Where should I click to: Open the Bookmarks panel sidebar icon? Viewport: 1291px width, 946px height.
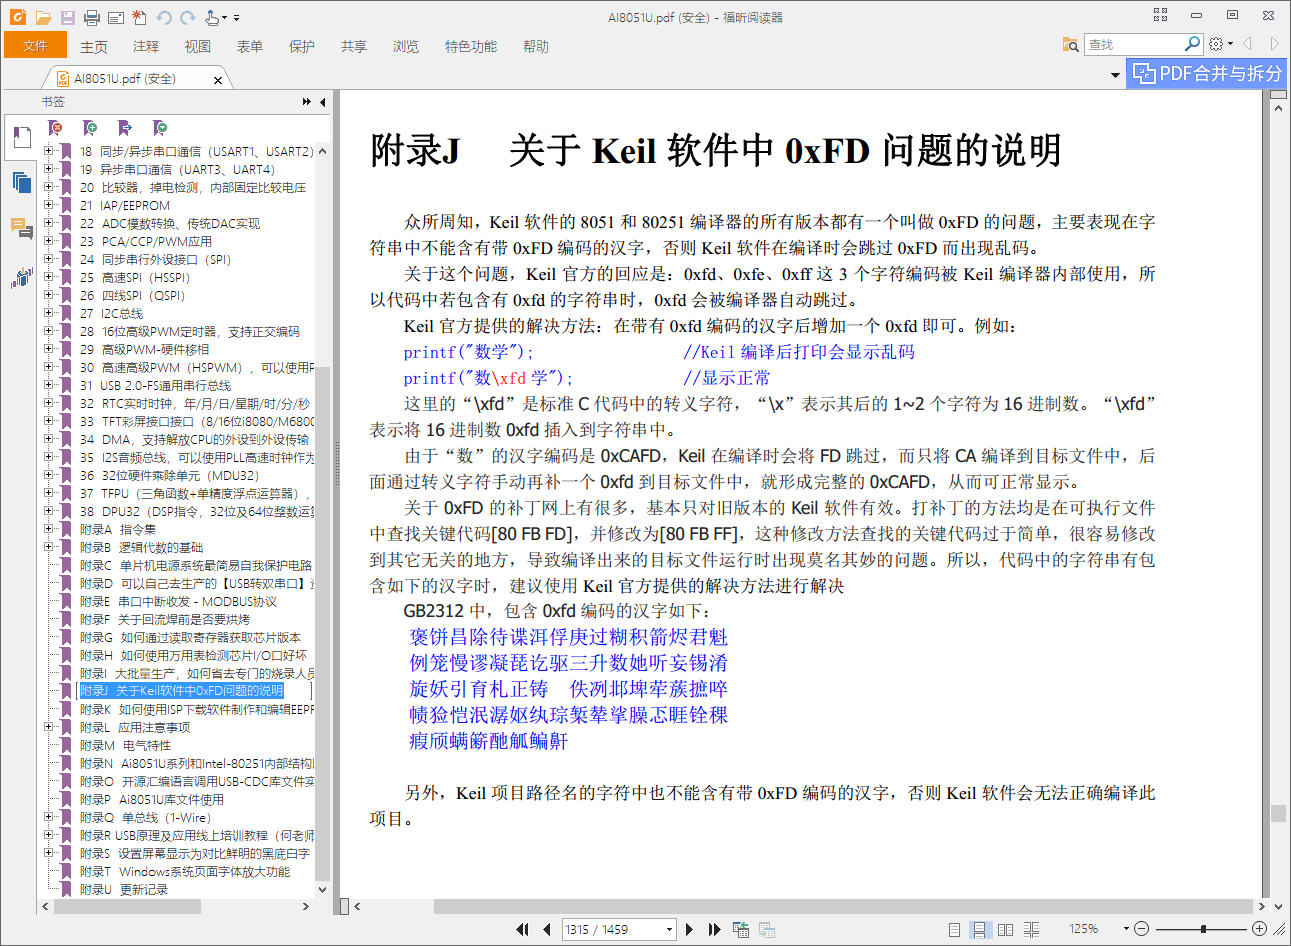(21, 137)
